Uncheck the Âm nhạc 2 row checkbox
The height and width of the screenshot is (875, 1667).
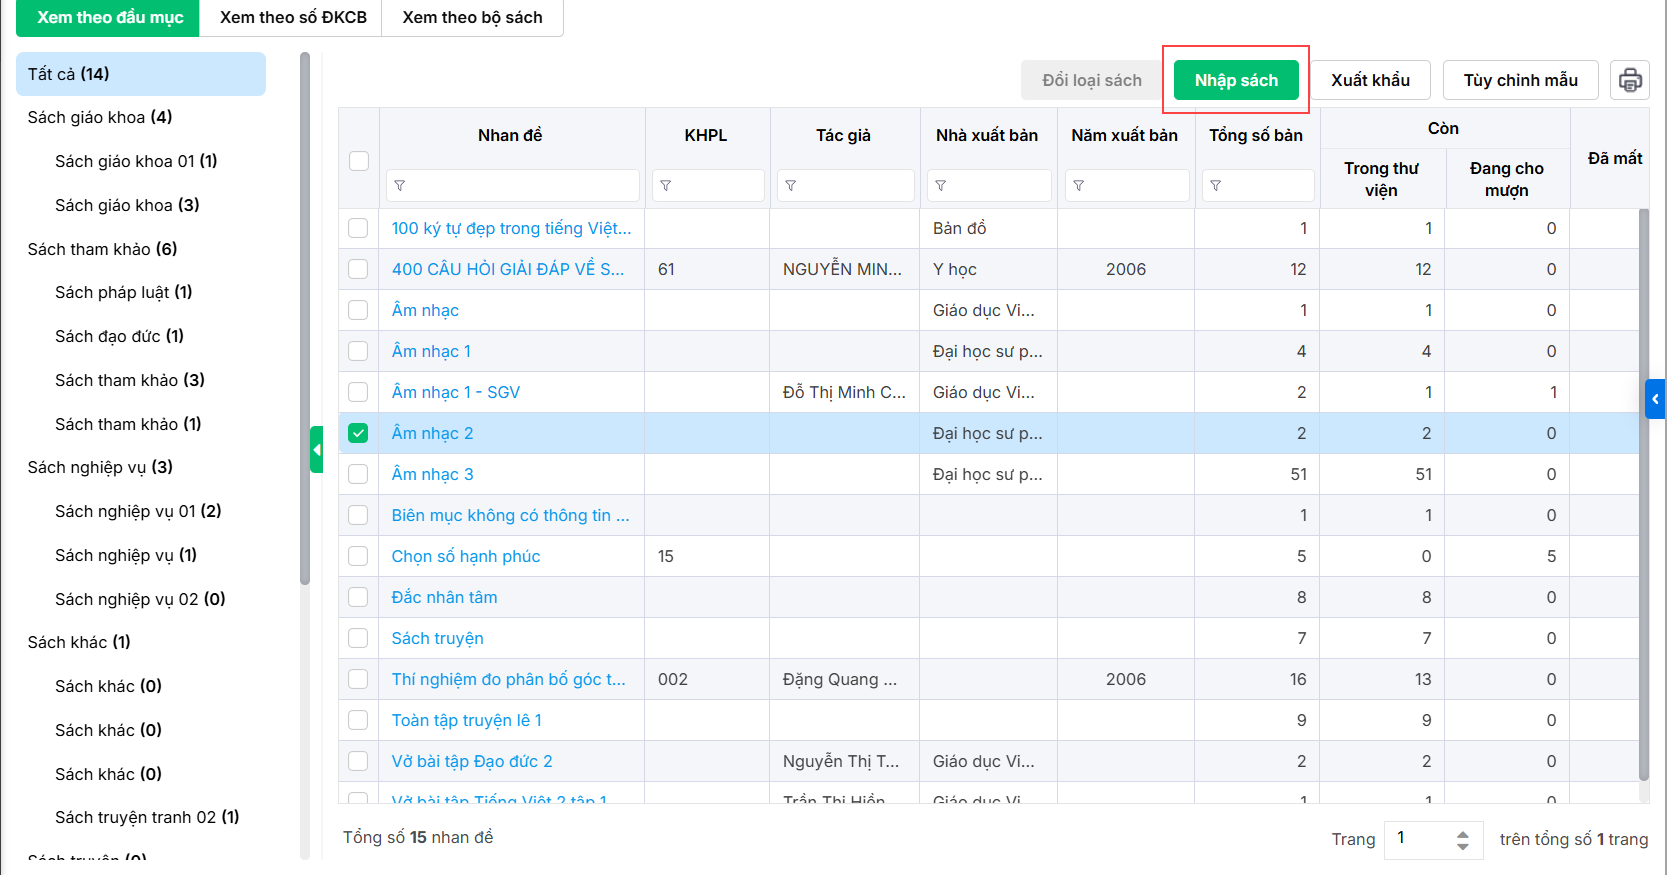pyautogui.click(x=358, y=433)
